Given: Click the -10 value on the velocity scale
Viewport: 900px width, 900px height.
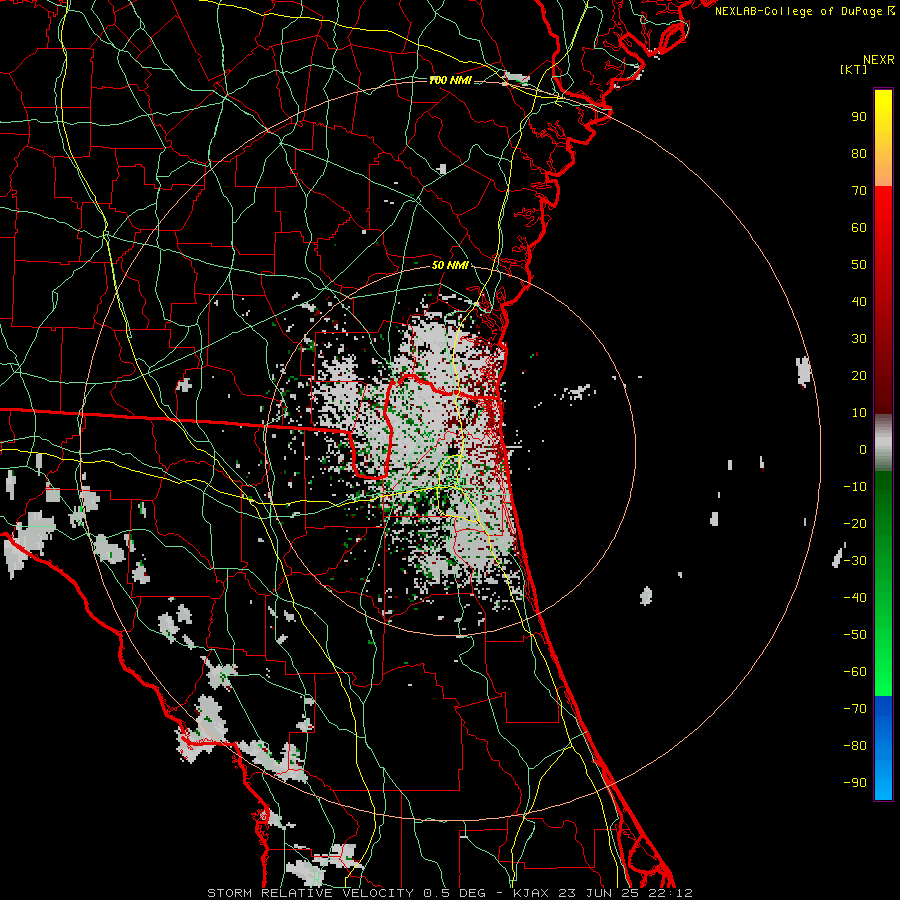Looking at the screenshot, I should click(855, 487).
